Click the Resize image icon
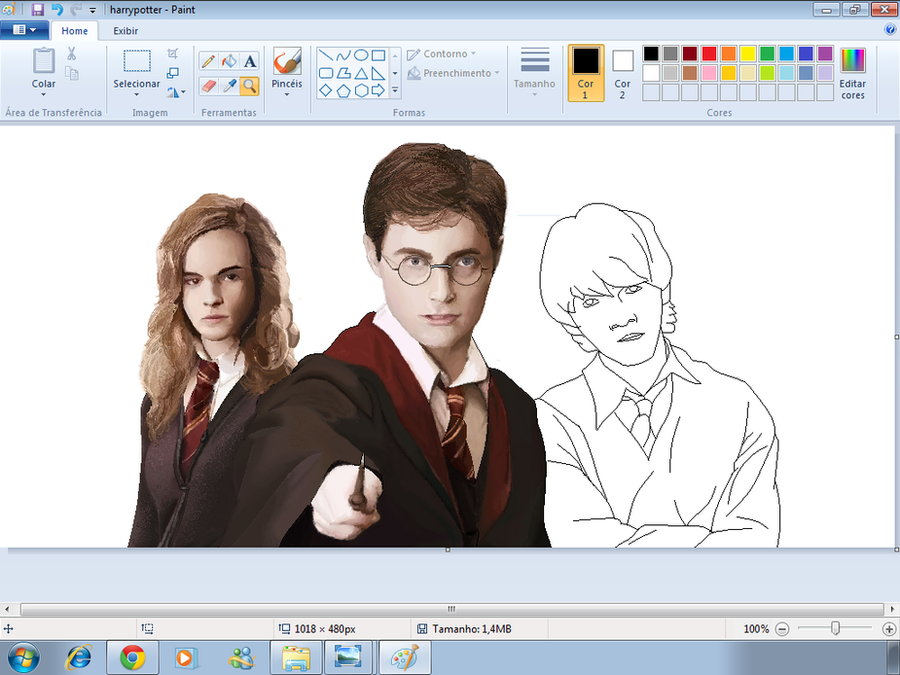This screenshot has height=675, width=900. click(173, 73)
